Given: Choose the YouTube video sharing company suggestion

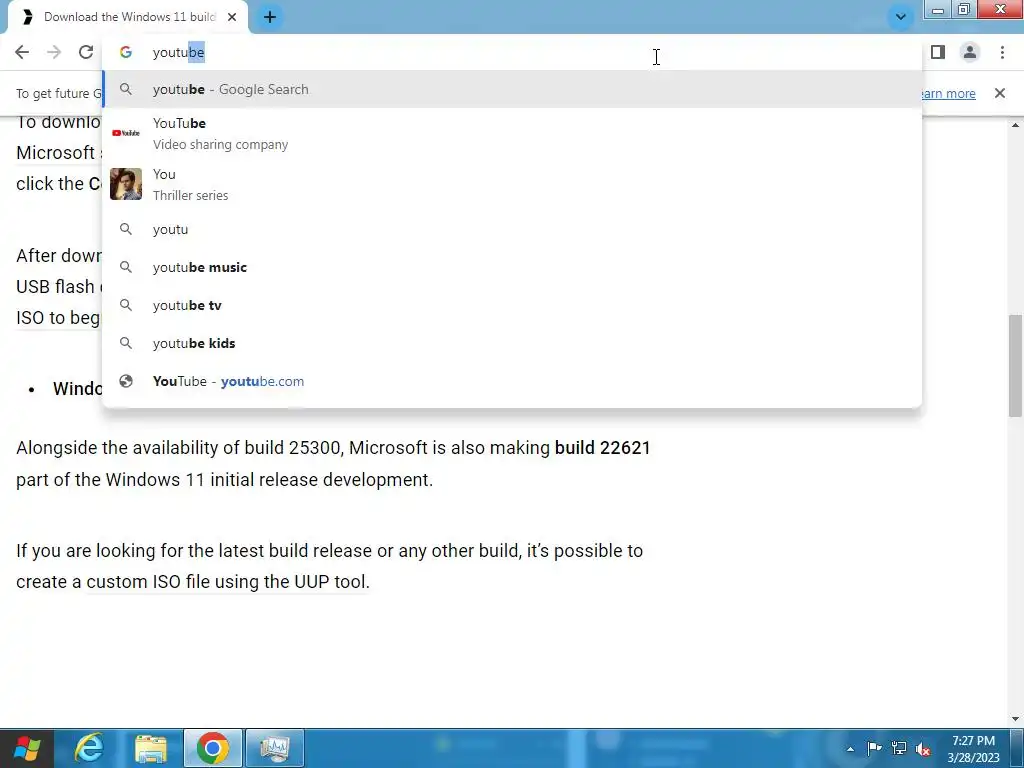Looking at the screenshot, I should click(x=512, y=133).
